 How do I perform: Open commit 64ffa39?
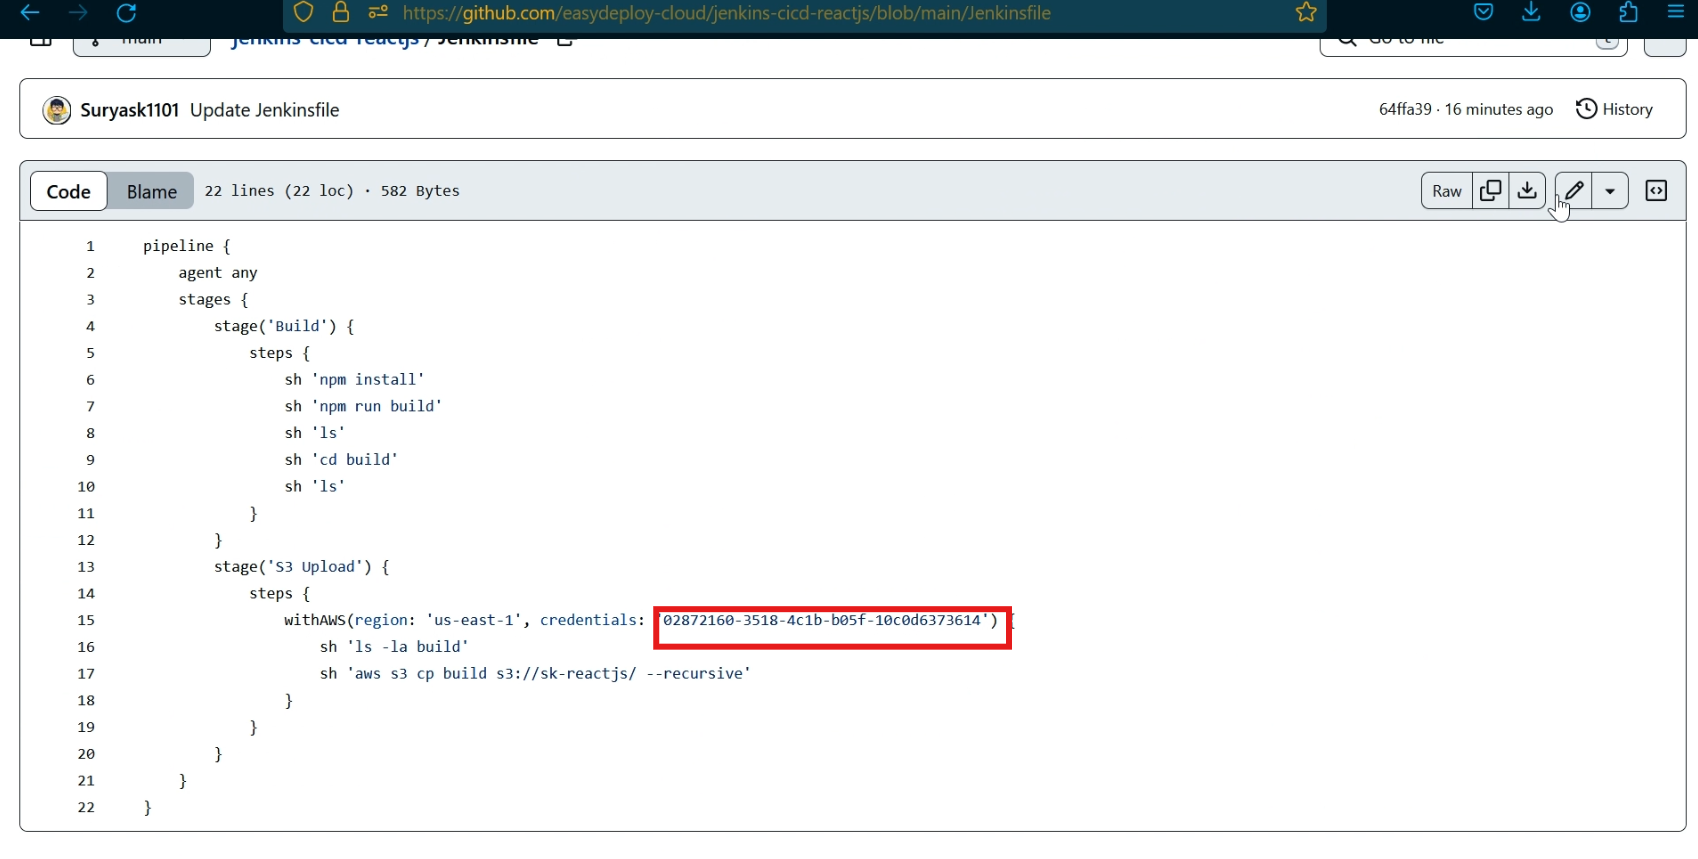(1405, 109)
